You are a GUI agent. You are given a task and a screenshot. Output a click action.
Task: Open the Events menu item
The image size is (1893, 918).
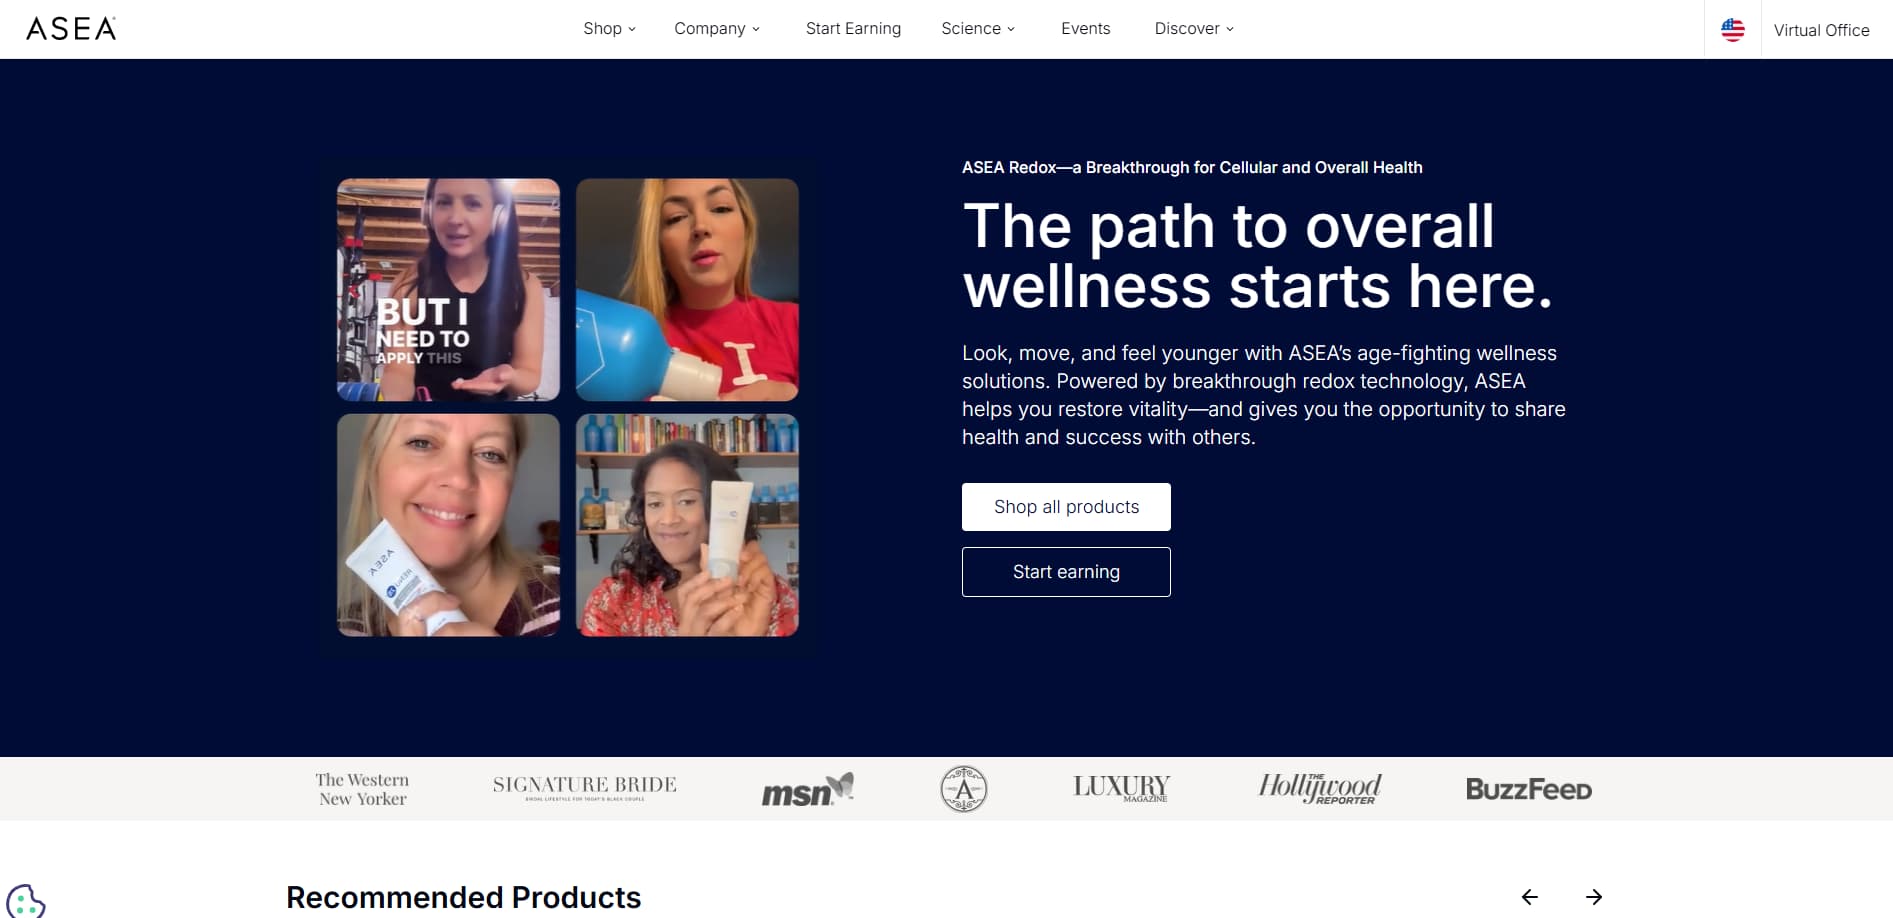[x=1085, y=28]
